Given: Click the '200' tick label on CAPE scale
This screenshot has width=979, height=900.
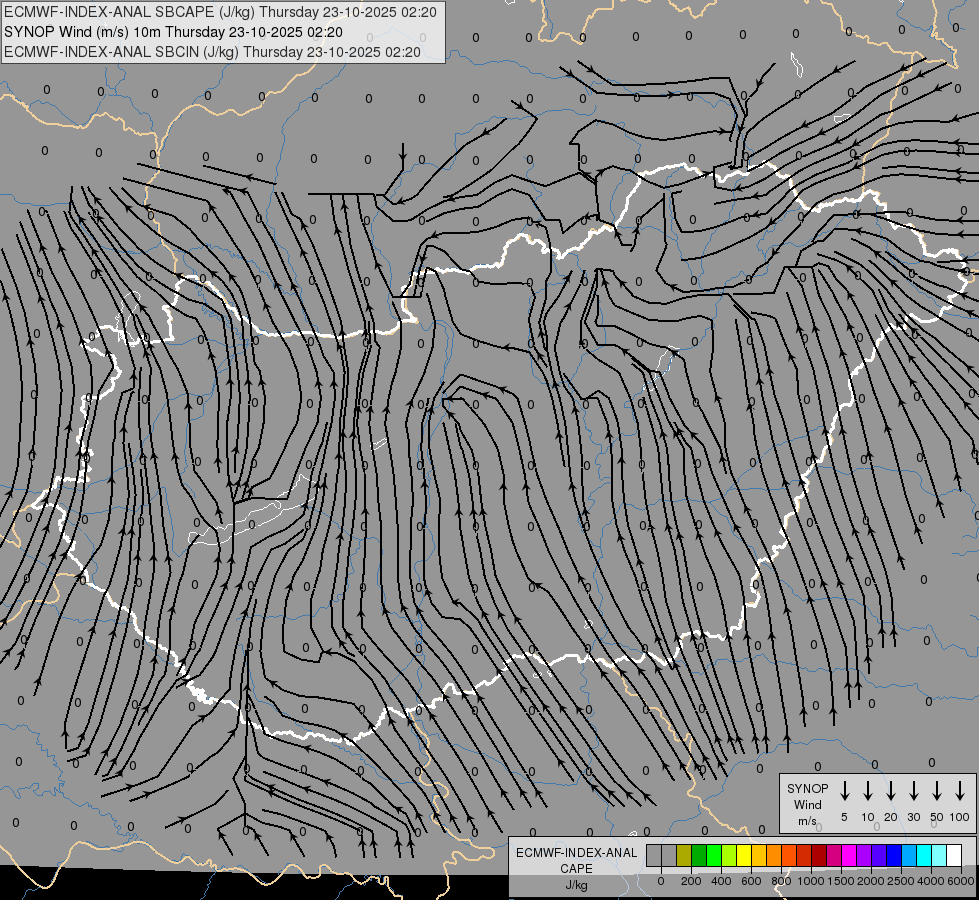Looking at the screenshot, I should click(x=691, y=881).
